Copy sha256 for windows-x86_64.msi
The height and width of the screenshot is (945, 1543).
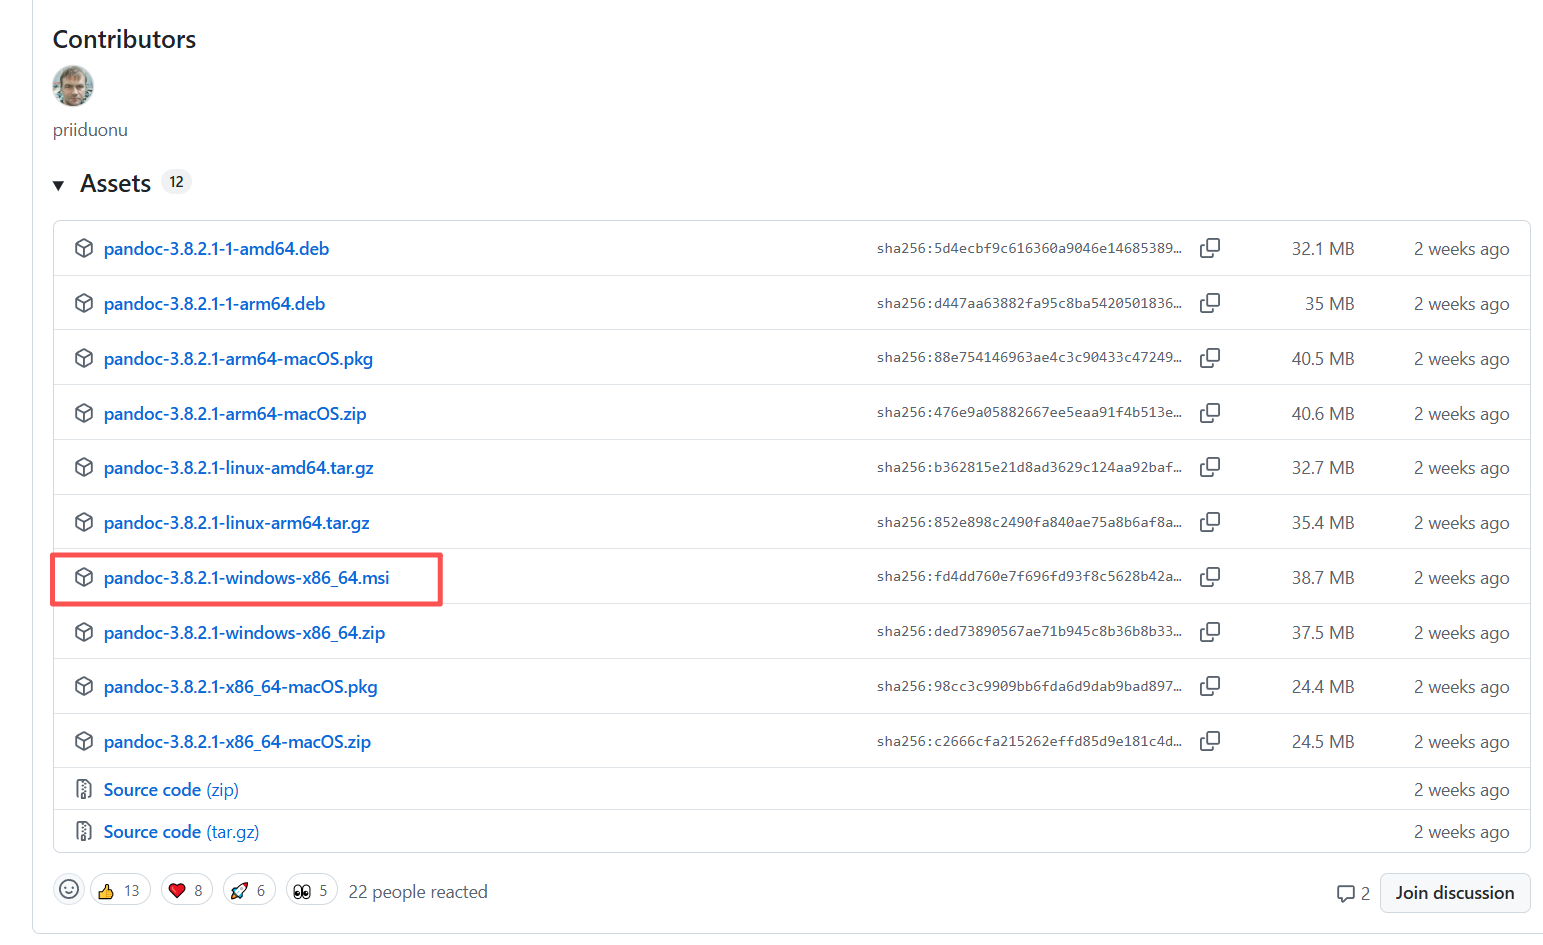tap(1210, 577)
